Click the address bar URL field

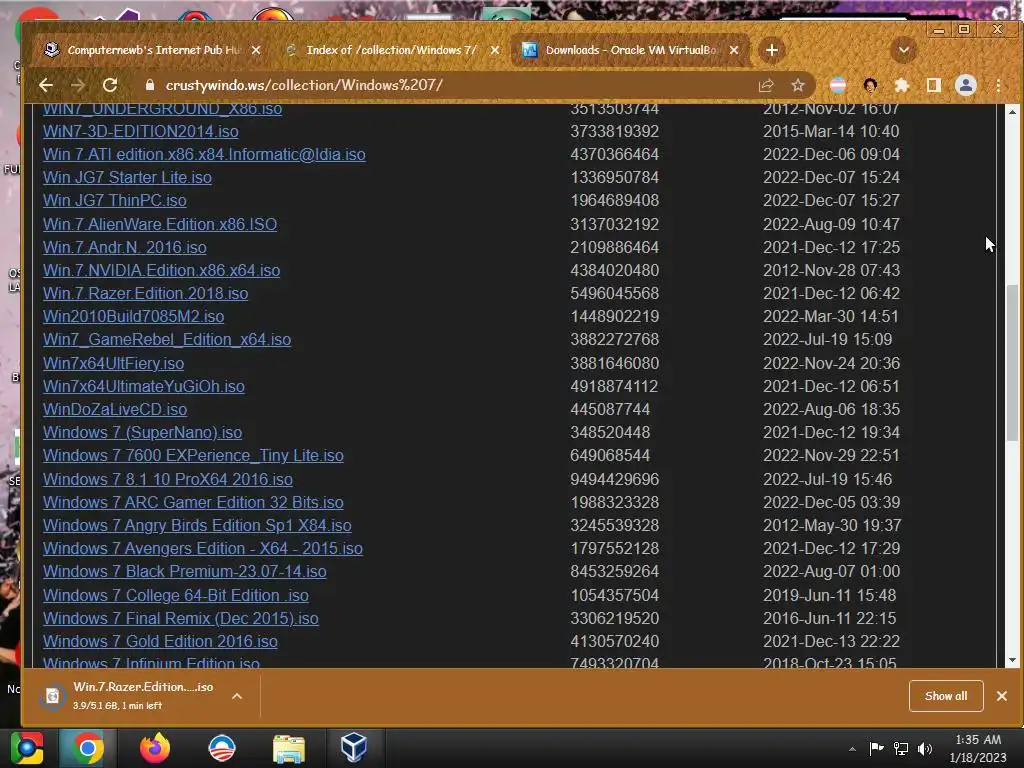coord(451,85)
